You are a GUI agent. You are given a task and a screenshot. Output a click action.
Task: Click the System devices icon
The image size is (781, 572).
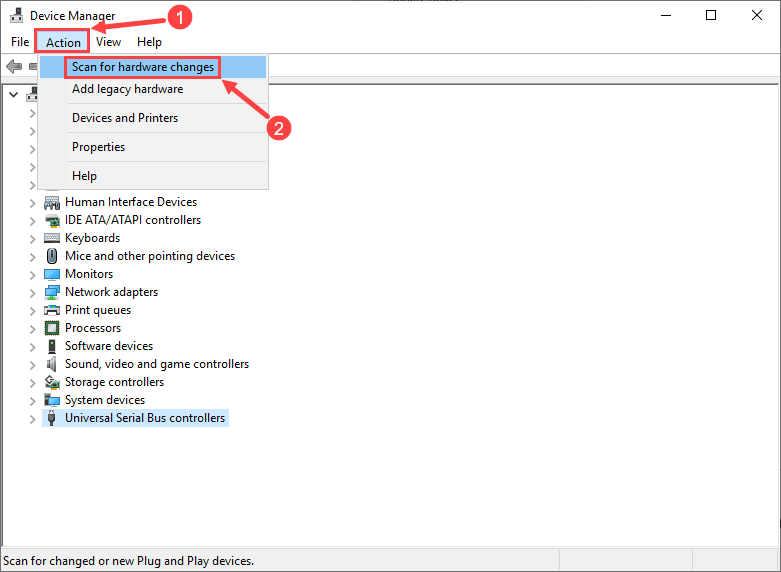tap(52, 400)
